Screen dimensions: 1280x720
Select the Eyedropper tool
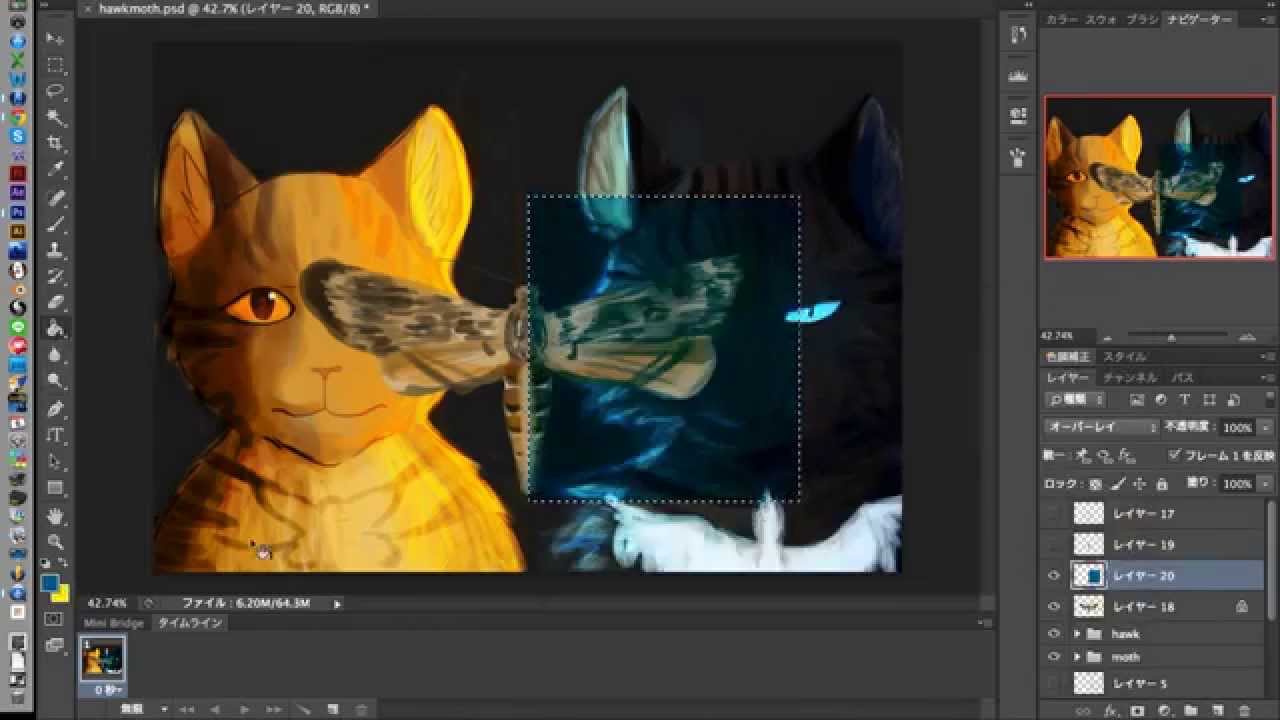pyautogui.click(x=55, y=170)
